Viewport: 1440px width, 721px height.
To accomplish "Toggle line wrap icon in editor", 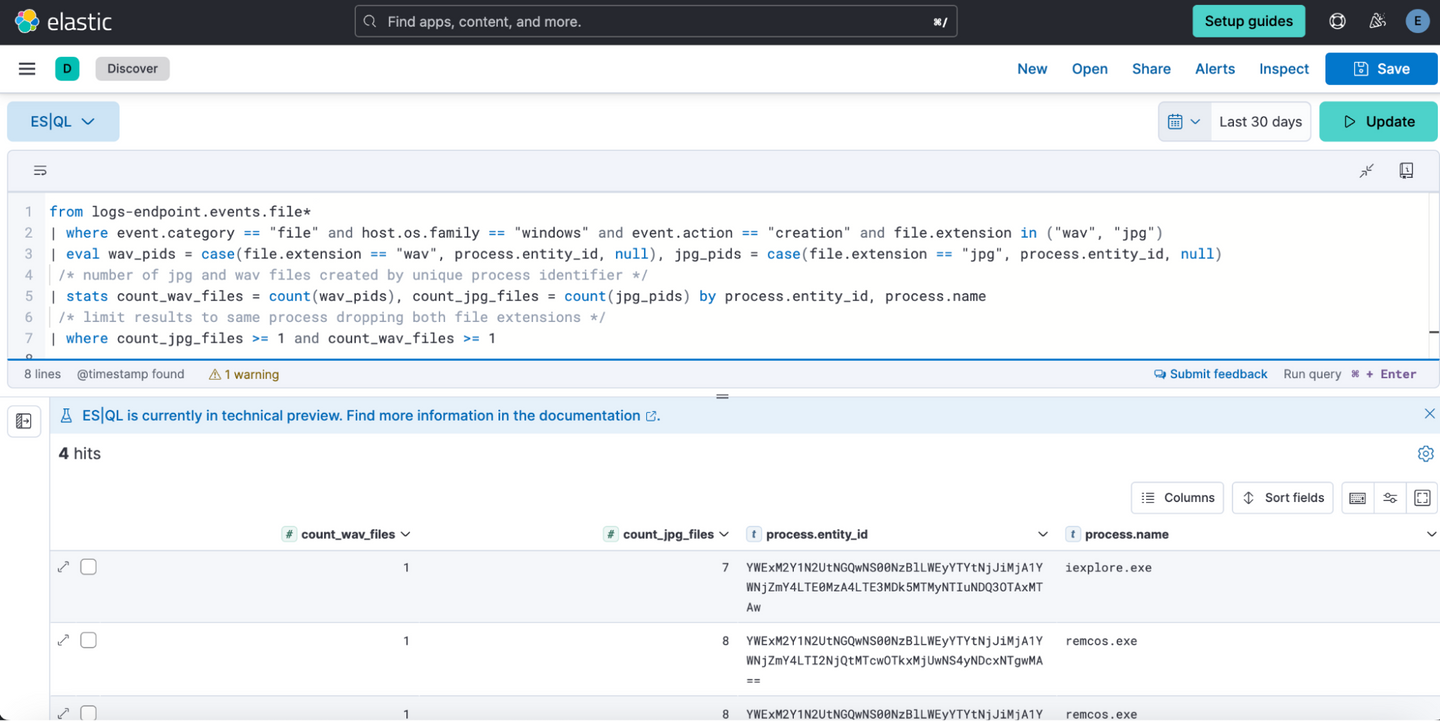I will [x=40, y=171].
